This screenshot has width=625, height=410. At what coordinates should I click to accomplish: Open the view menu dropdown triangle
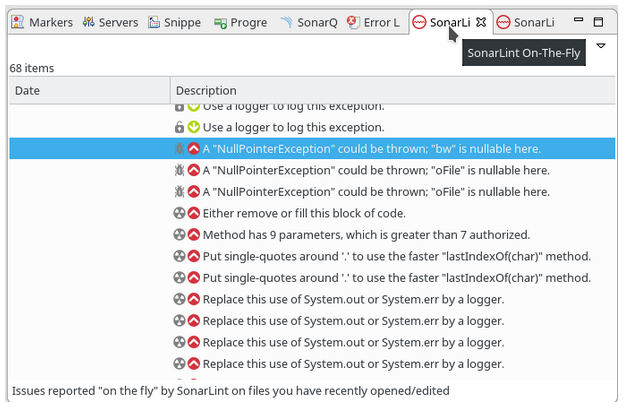[601, 46]
